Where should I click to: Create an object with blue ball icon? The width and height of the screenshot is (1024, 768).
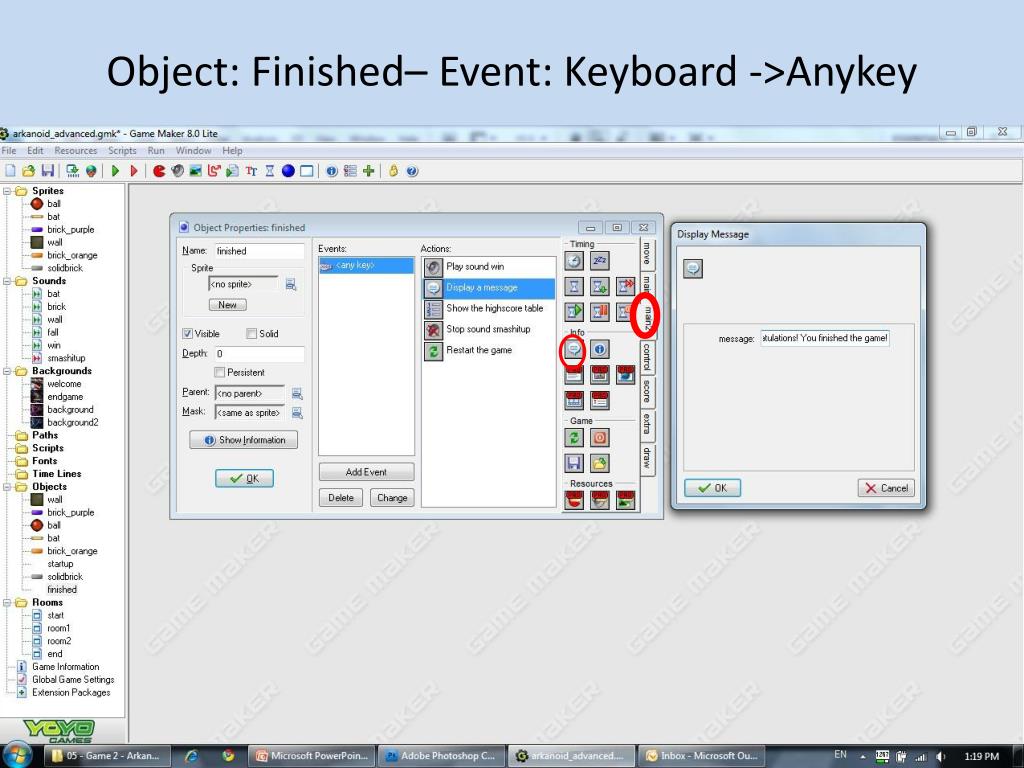pyautogui.click(x=288, y=171)
